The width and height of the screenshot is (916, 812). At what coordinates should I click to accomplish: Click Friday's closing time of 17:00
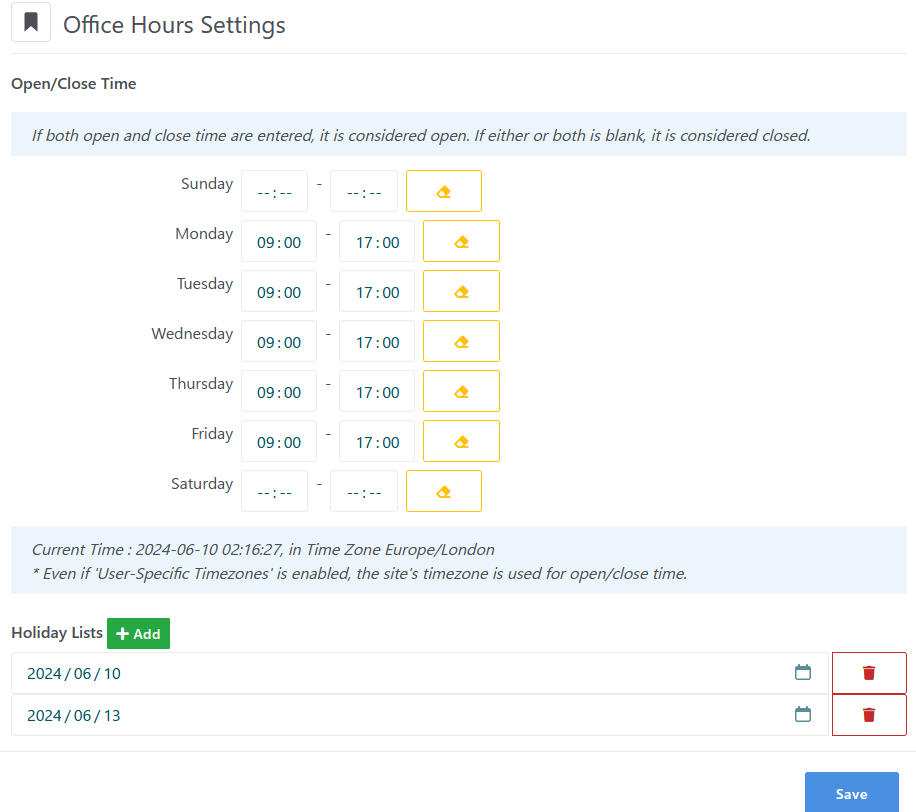coord(376,441)
